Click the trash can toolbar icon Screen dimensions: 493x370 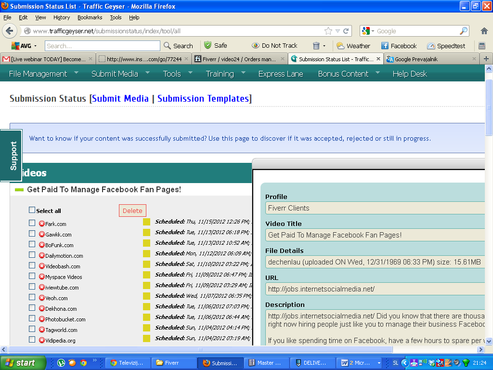pyautogui.click(x=316, y=46)
